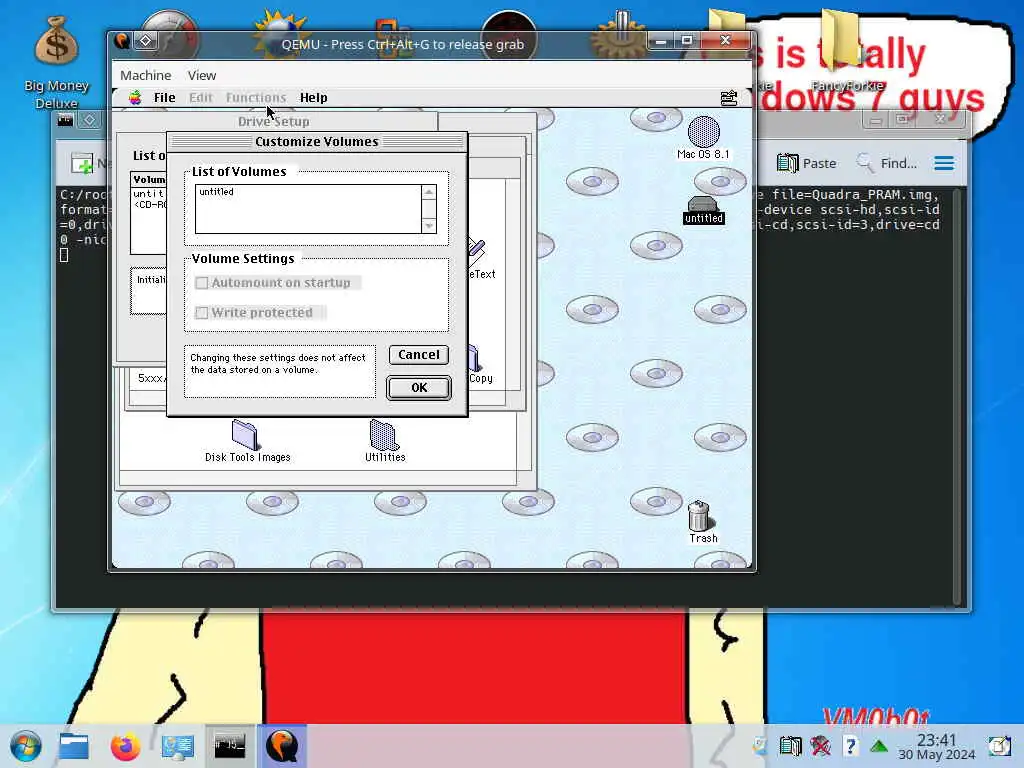
Task: Expand hidden tray icons arrow
Action: (879, 746)
